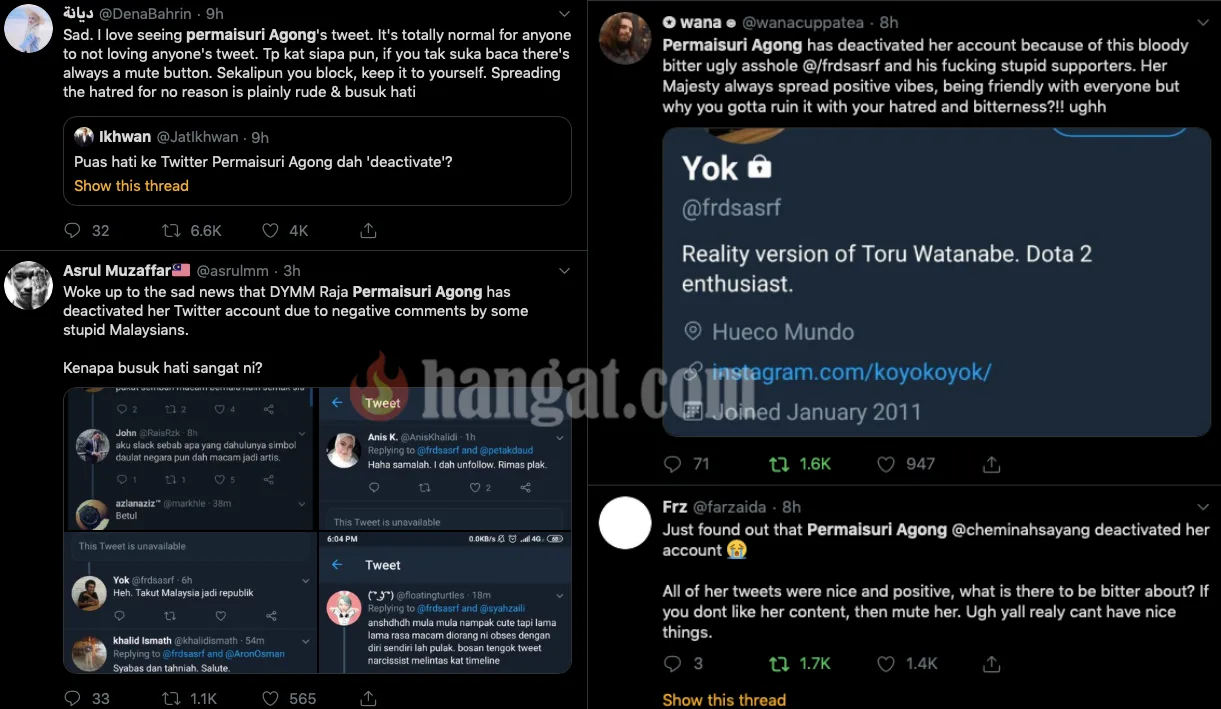Share Frz's tweet using share icon
This screenshot has width=1221, height=709.
pos(991,663)
